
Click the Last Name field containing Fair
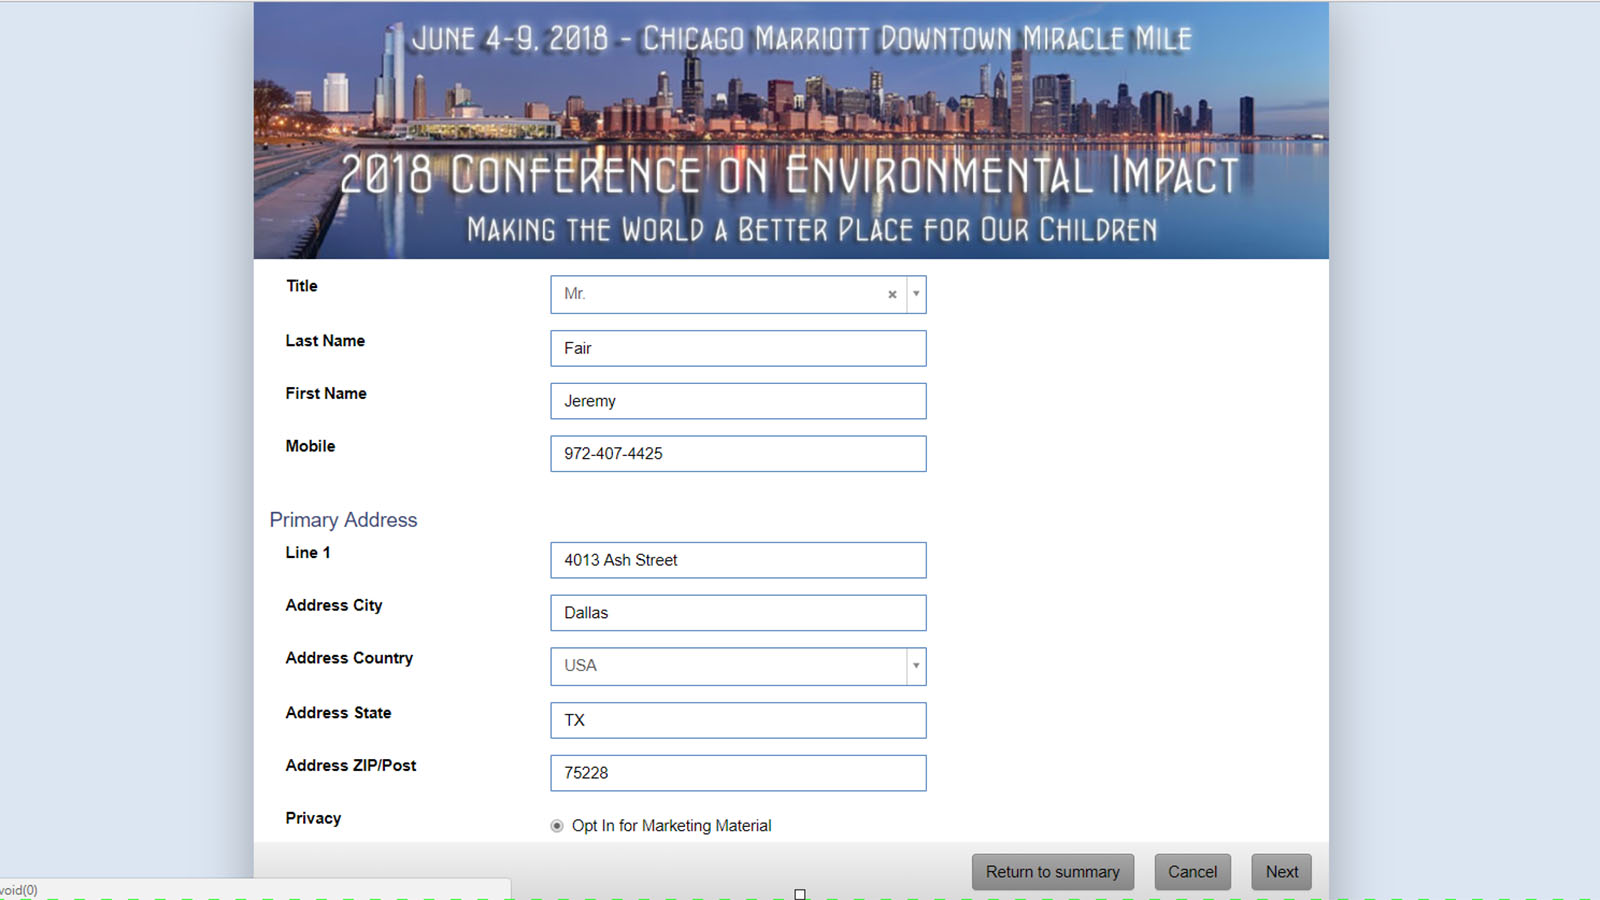[738, 349]
